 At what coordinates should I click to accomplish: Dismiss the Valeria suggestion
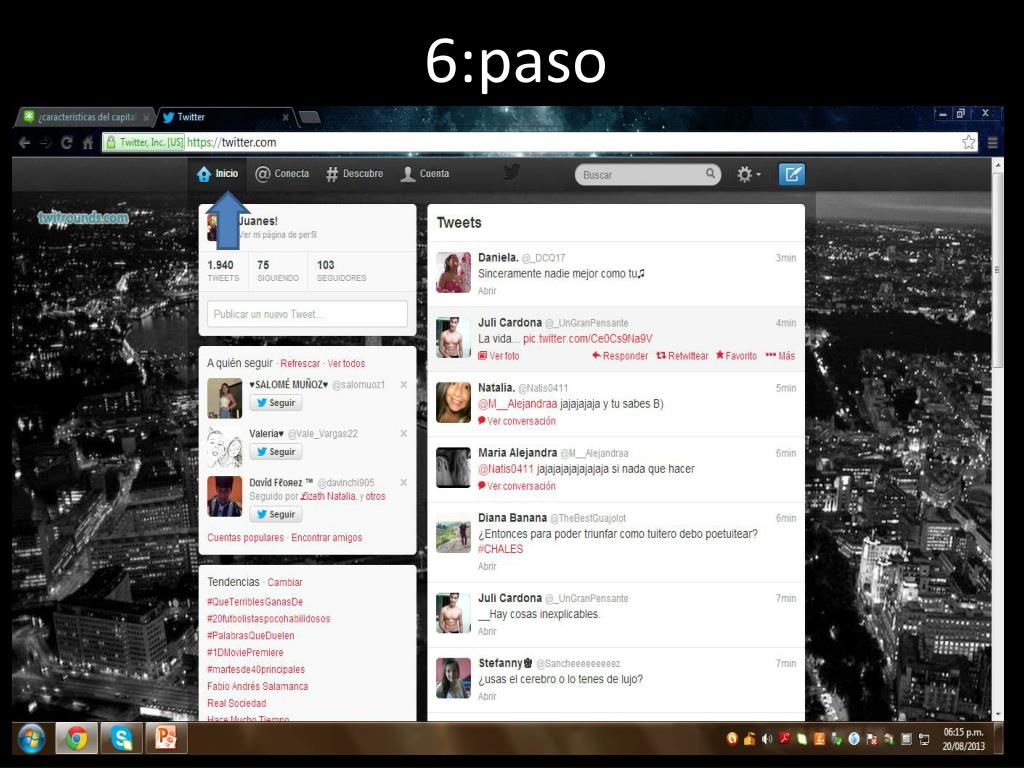pyautogui.click(x=404, y=434)
